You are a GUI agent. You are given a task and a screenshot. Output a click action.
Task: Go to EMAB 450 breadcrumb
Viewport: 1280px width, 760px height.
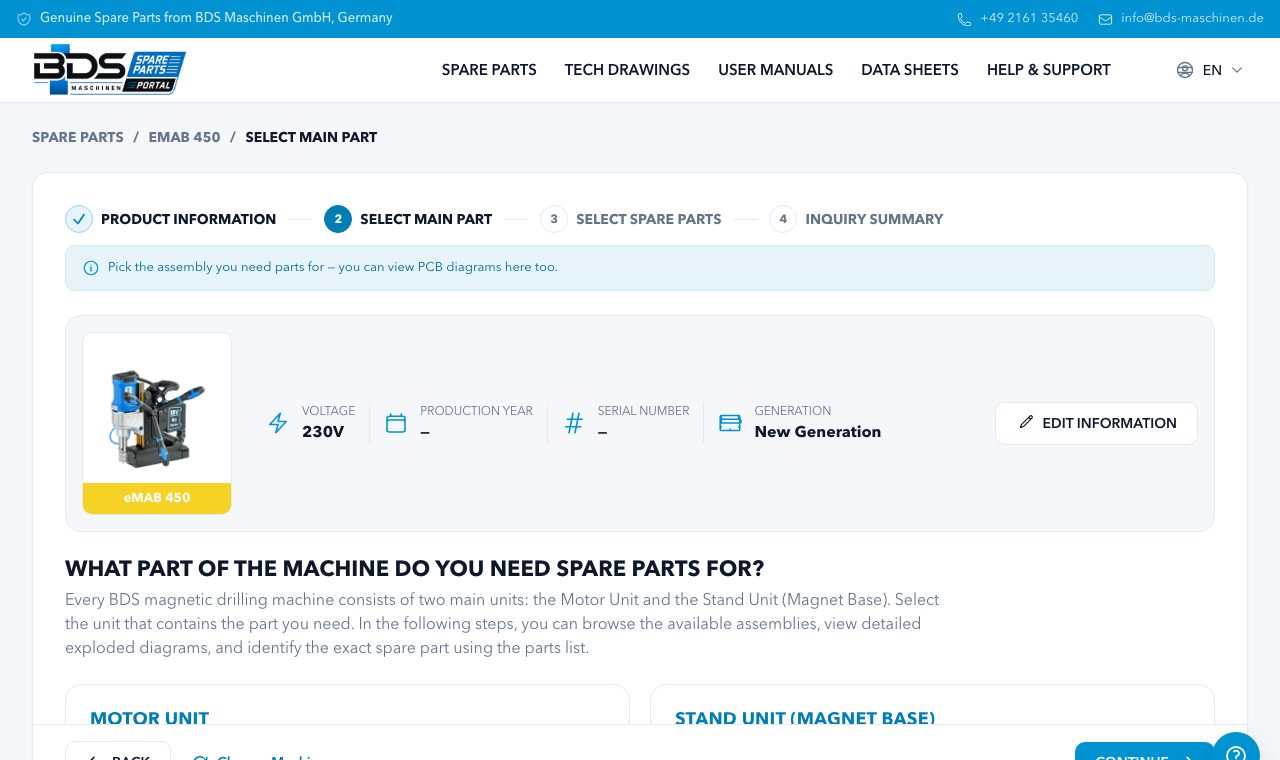tap(184, 137)
